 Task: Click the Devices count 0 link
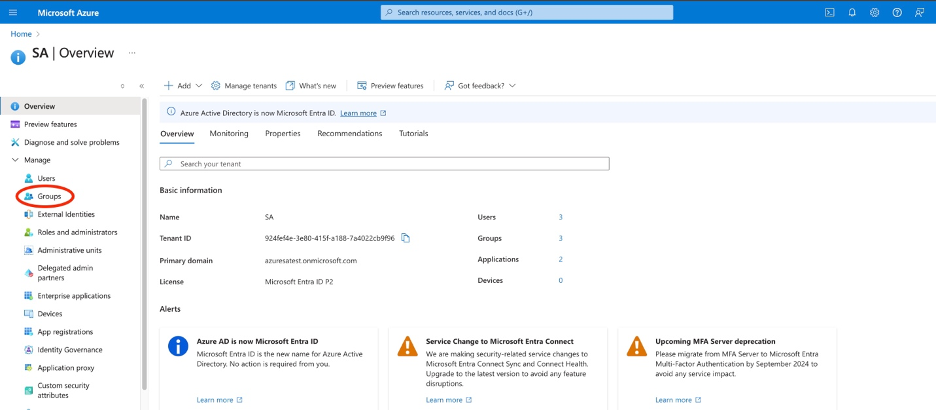coord(561,280)
